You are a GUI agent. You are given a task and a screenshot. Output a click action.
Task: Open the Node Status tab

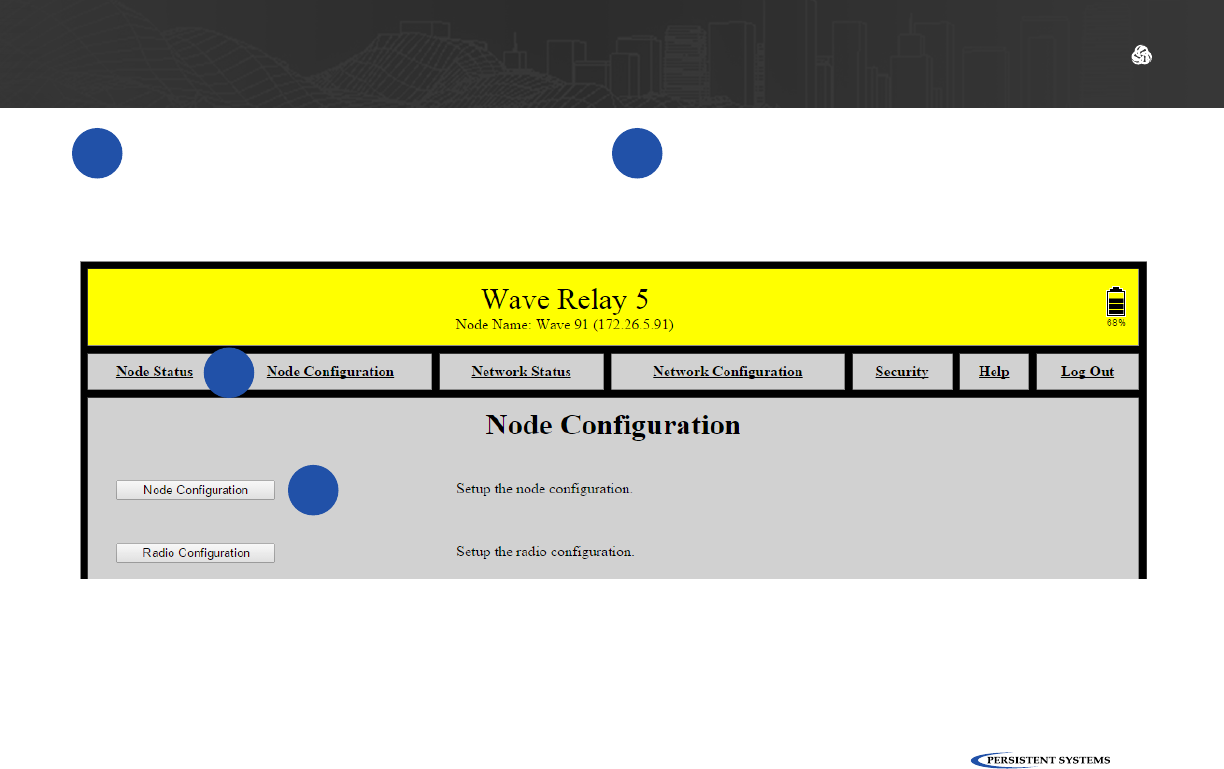154,372
